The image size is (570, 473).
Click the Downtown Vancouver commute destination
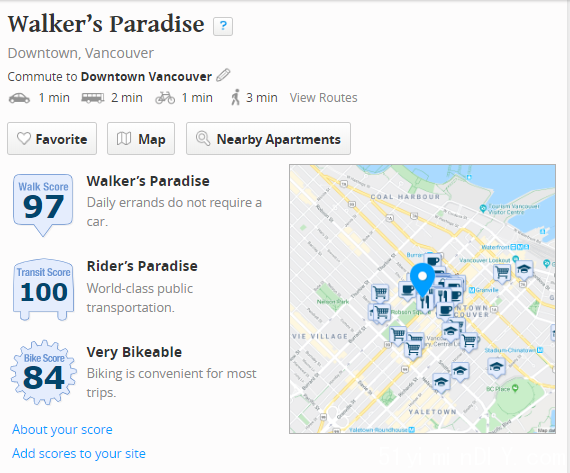coord(146,77)
